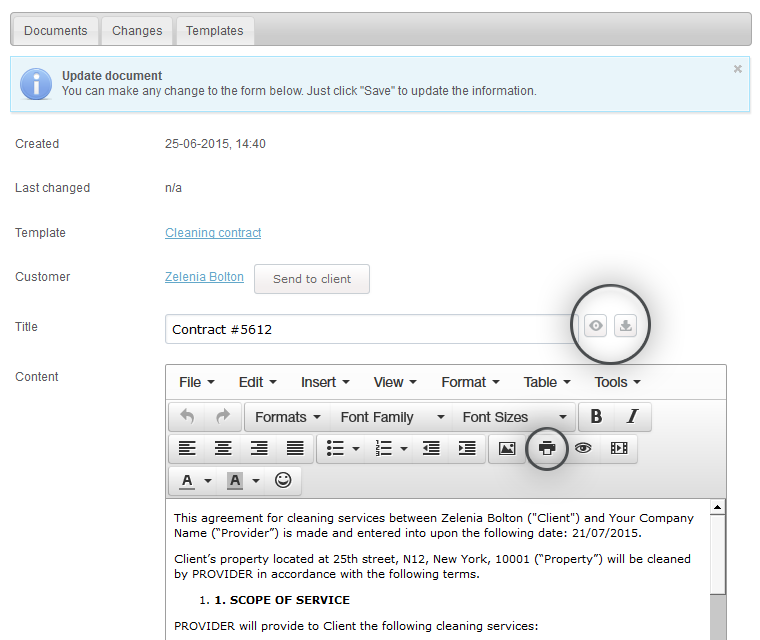Open background color picker dropdown arrow

tap(256, 481)
